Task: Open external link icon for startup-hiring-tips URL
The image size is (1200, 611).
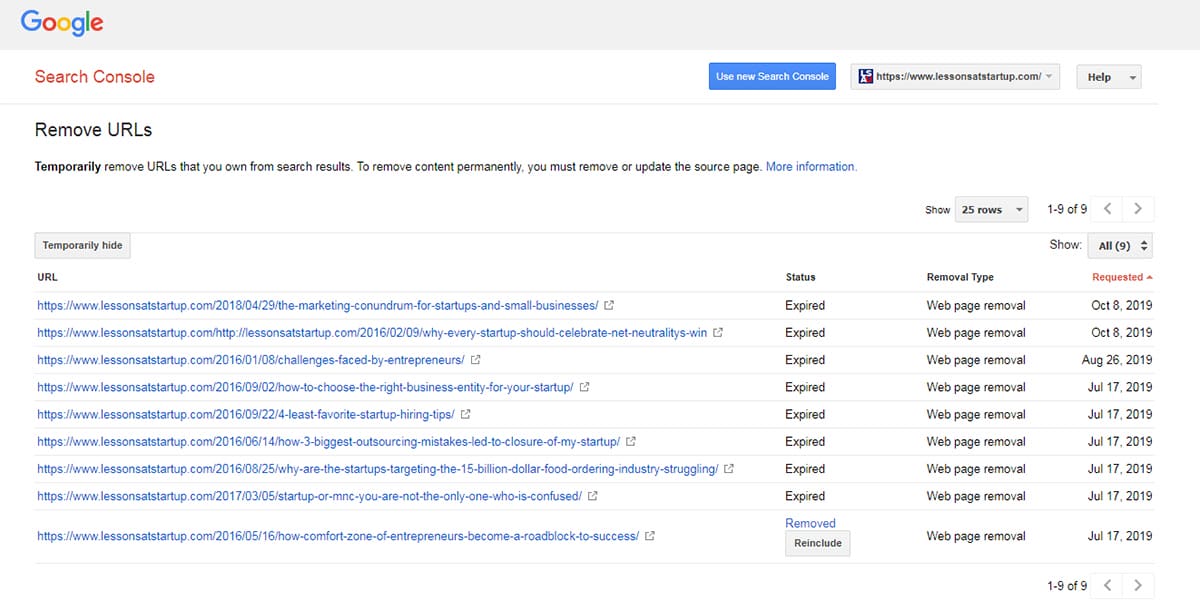Action: (x=466, y=414)
